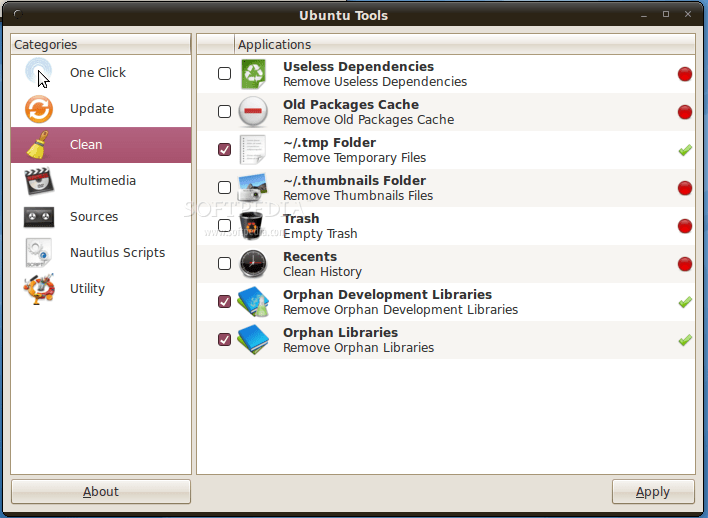The width and height of the screenshot is (708, 518).
Task: Go to Nautilus Scripts category
Action: (x=101, y=253)
